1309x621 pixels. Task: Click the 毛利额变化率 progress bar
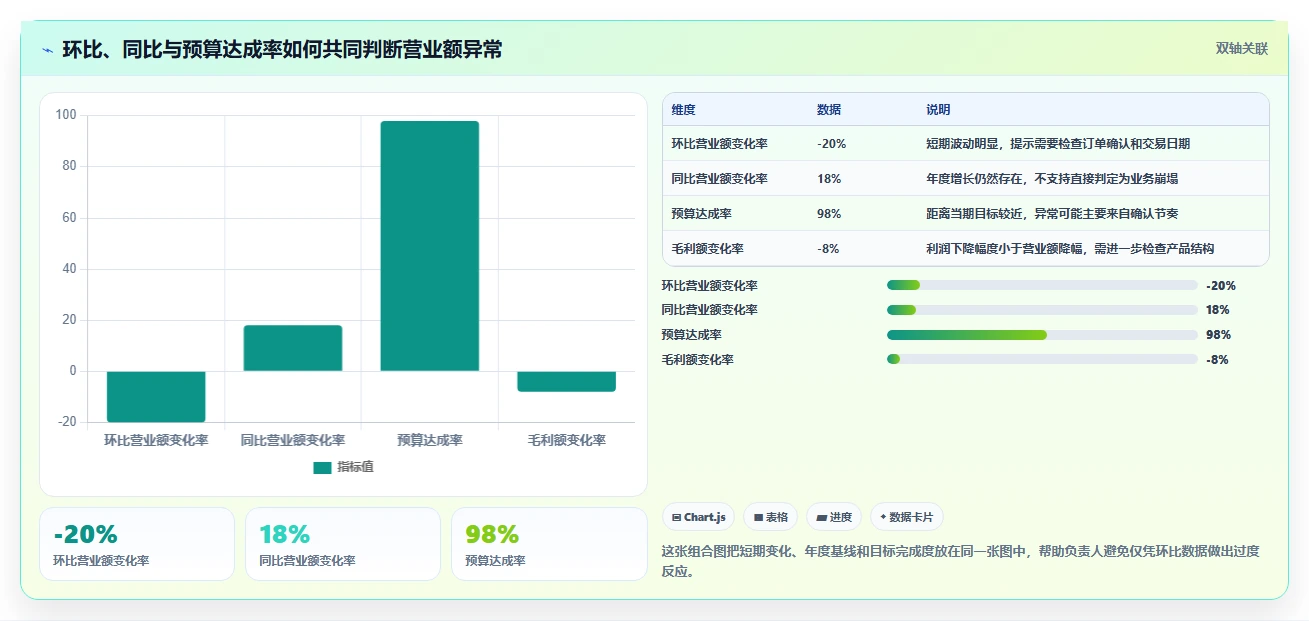1042,359
